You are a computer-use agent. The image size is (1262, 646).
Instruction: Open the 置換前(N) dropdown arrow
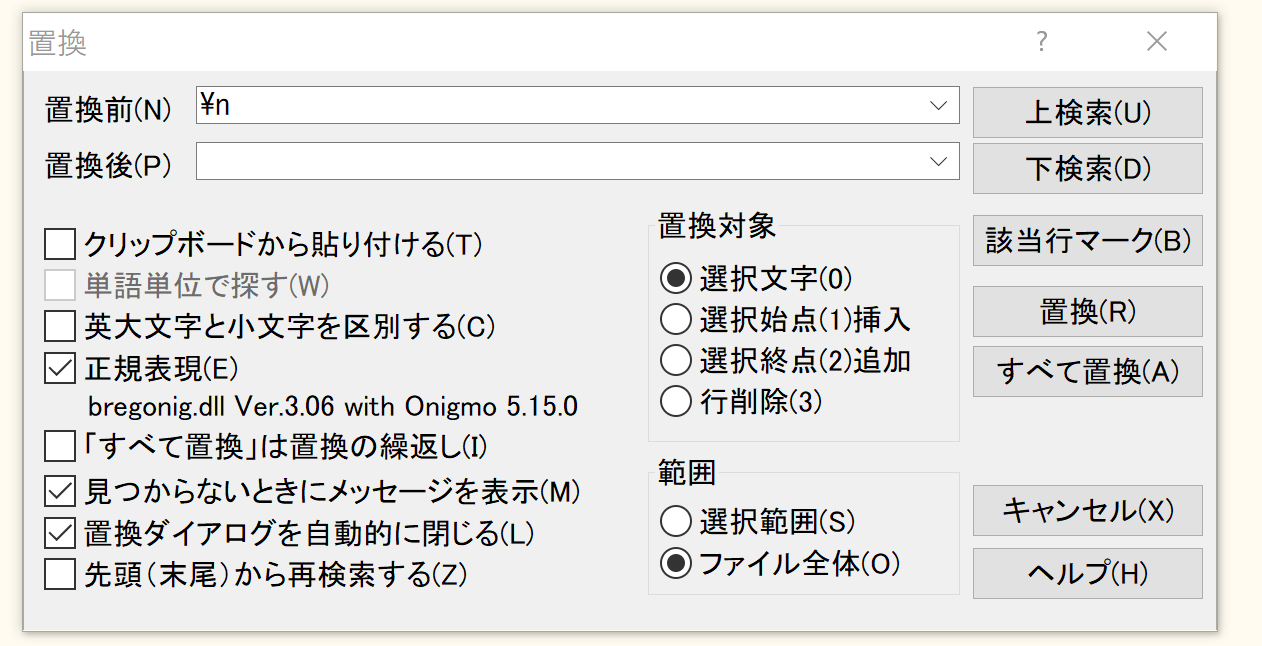click(938, 105)
